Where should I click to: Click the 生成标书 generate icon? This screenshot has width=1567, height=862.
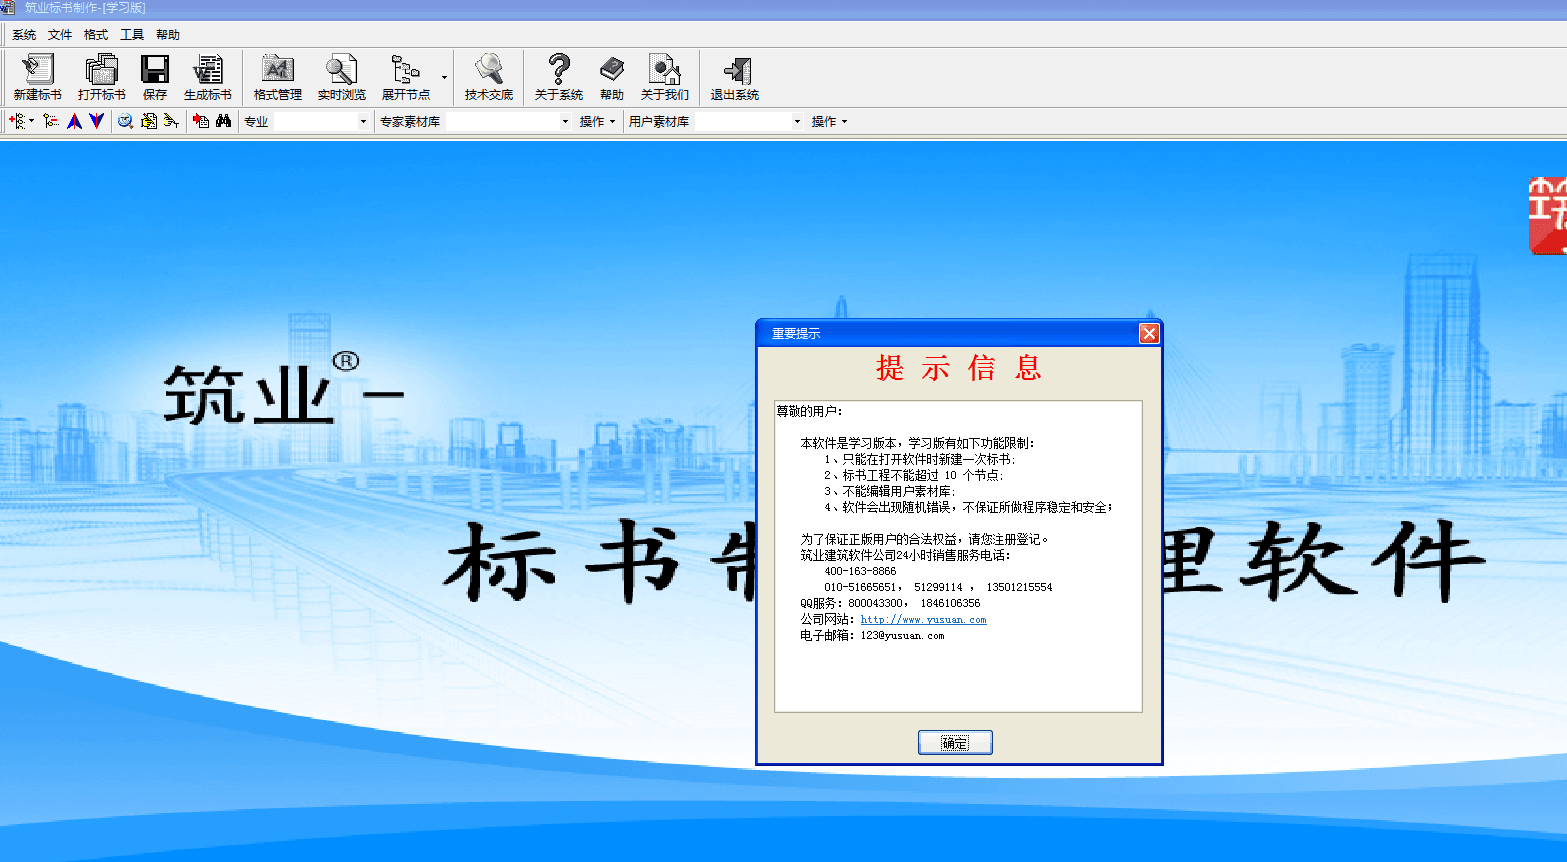[207, 77]
